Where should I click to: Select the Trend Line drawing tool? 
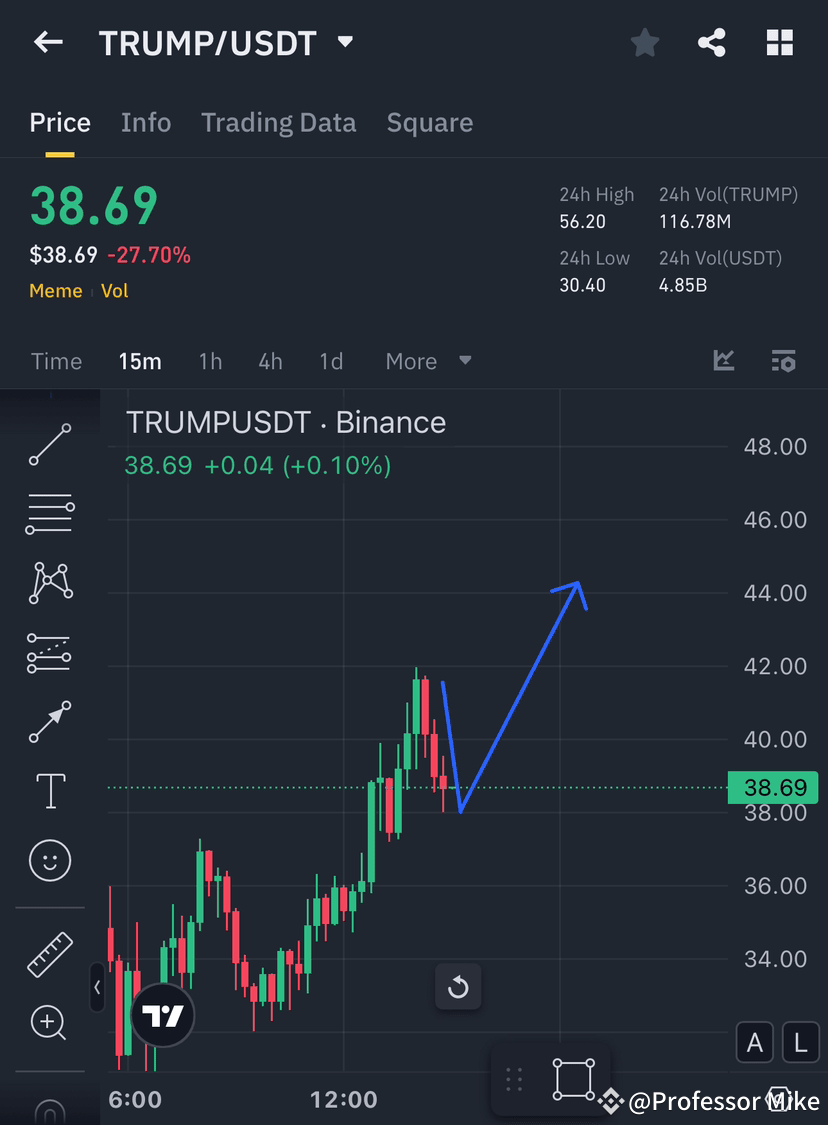tap(49, 443)
